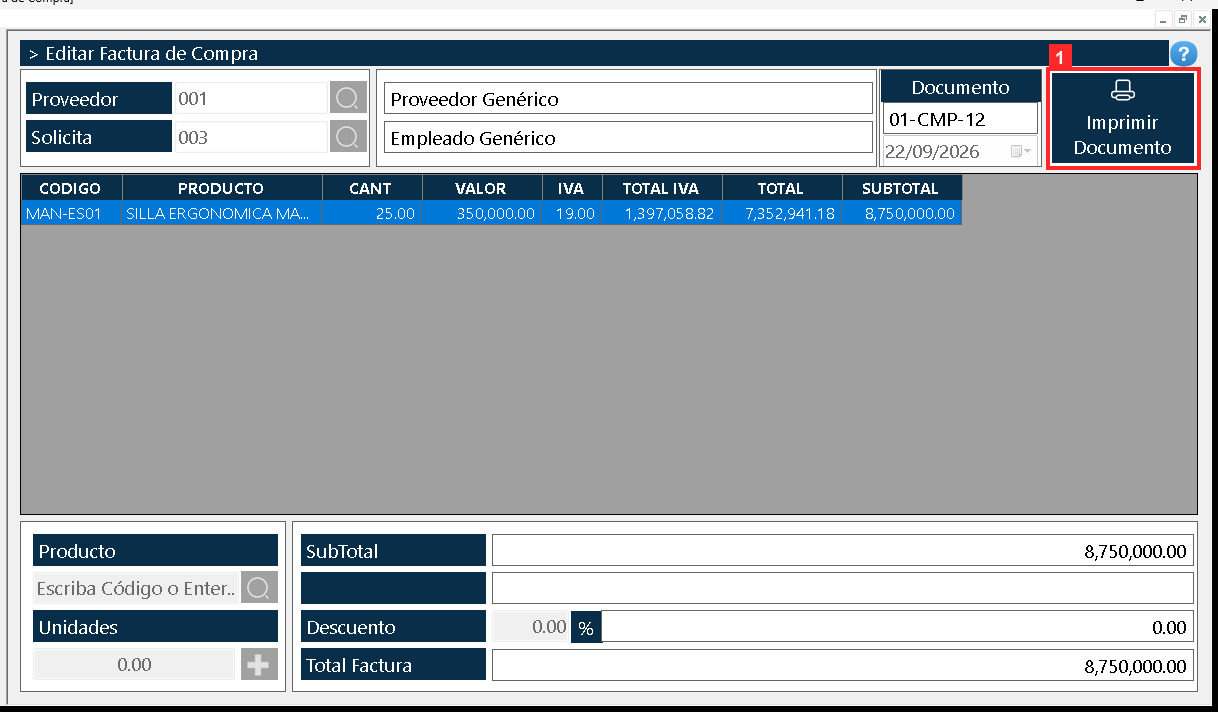This screenshot has width=1218, height=712.
Task: Click the total IVA cell 1,397,058.82
Action: tap(662, 213)
